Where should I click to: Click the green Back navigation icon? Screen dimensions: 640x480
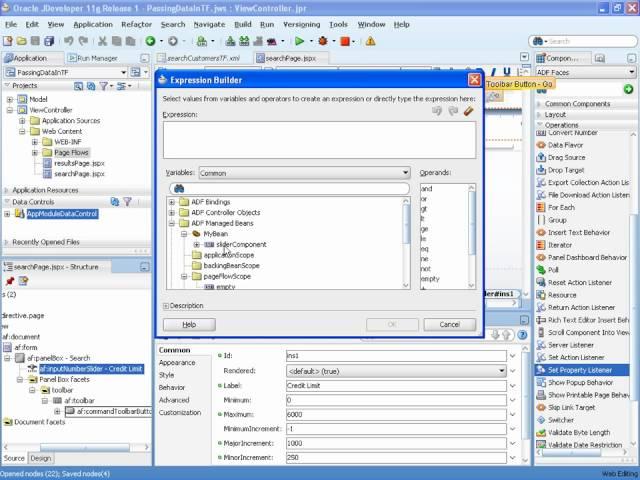point(150,41)
